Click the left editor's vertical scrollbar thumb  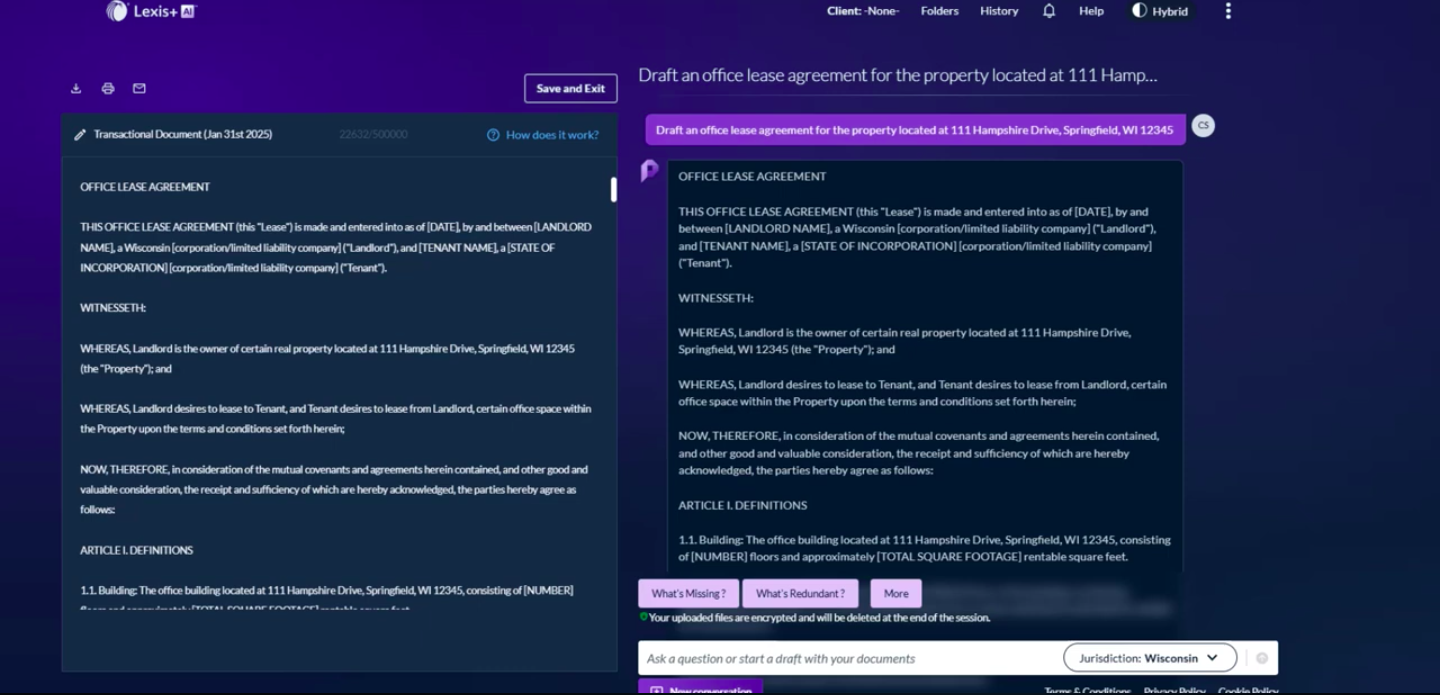(613, 189)
